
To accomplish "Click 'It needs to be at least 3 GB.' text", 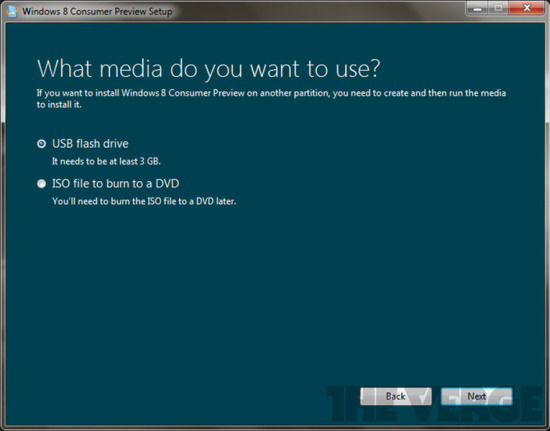I will (106, 161).
